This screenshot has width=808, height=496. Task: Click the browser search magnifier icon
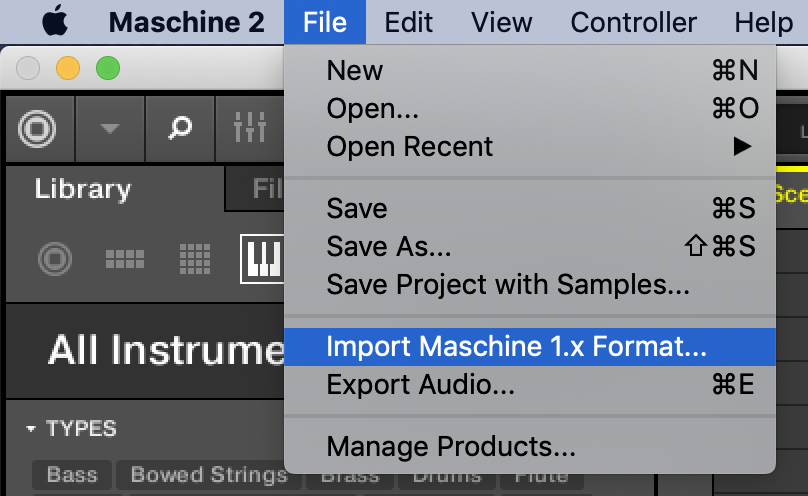(x=180, y=128)
